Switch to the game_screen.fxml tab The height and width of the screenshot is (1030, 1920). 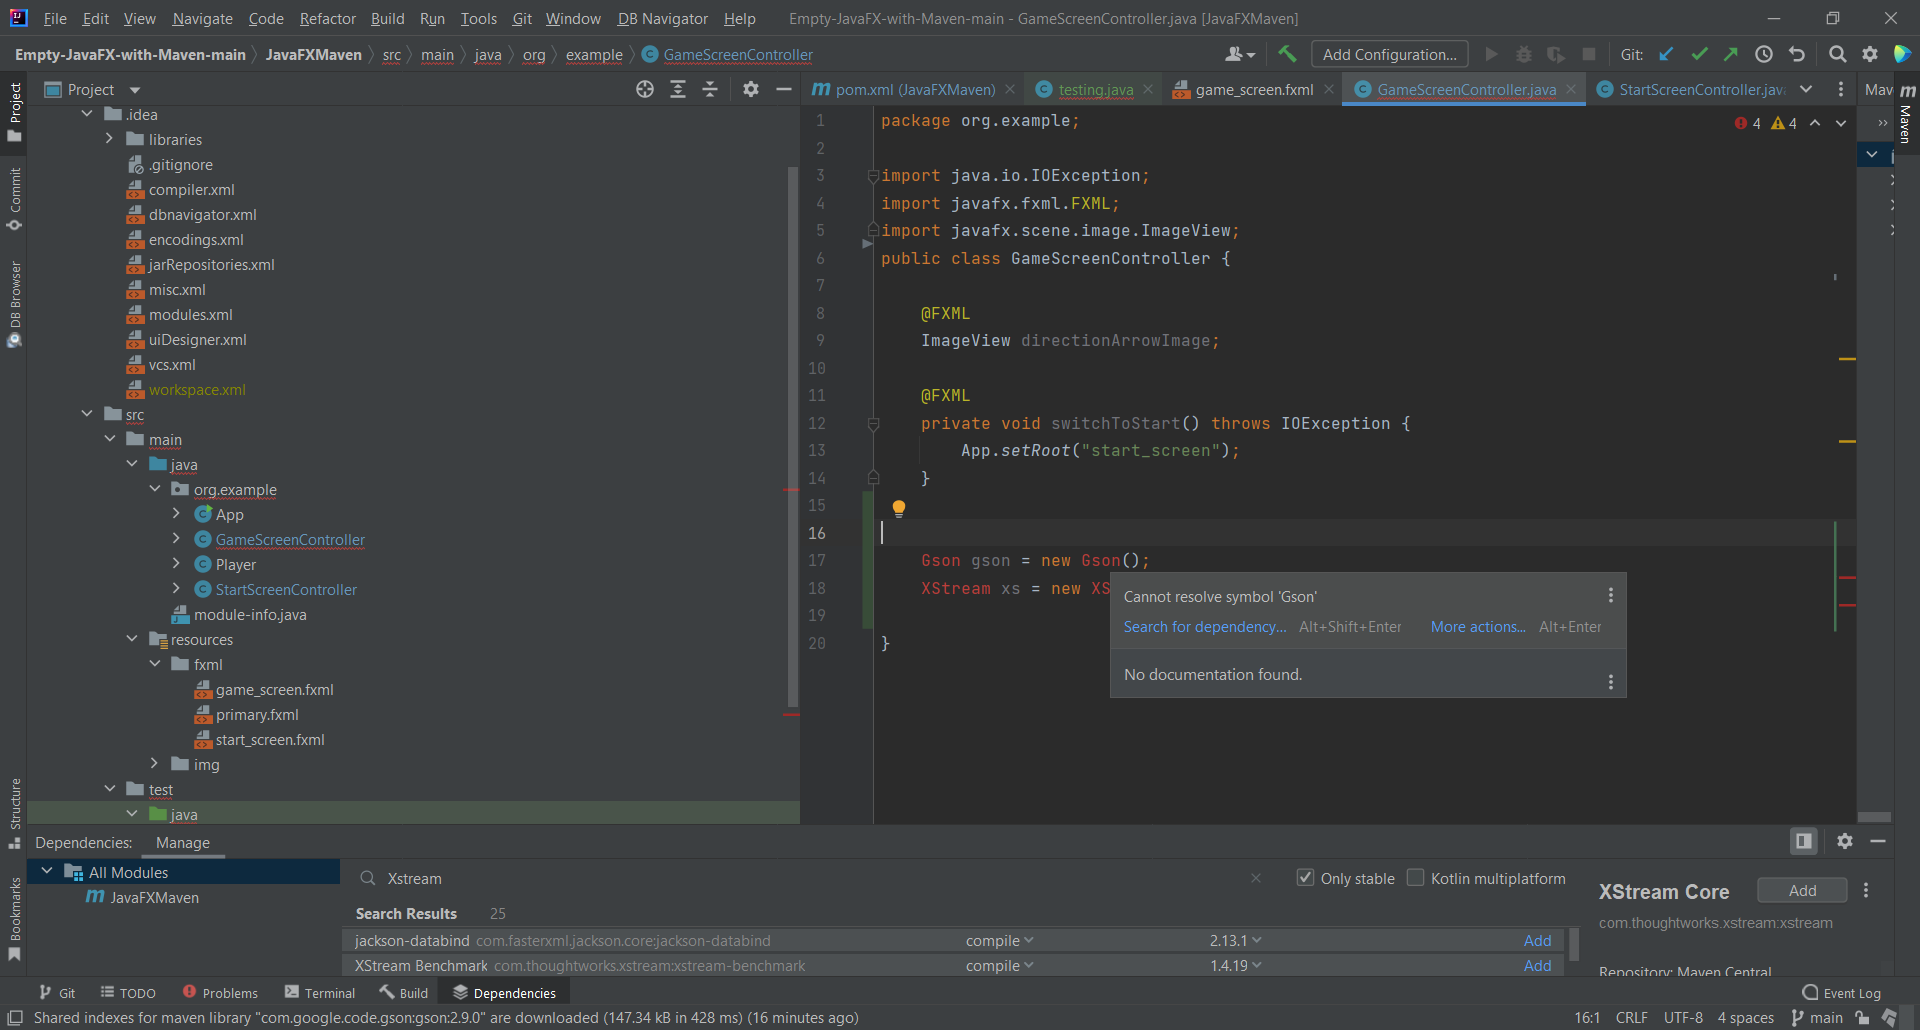coord(1254,89)
